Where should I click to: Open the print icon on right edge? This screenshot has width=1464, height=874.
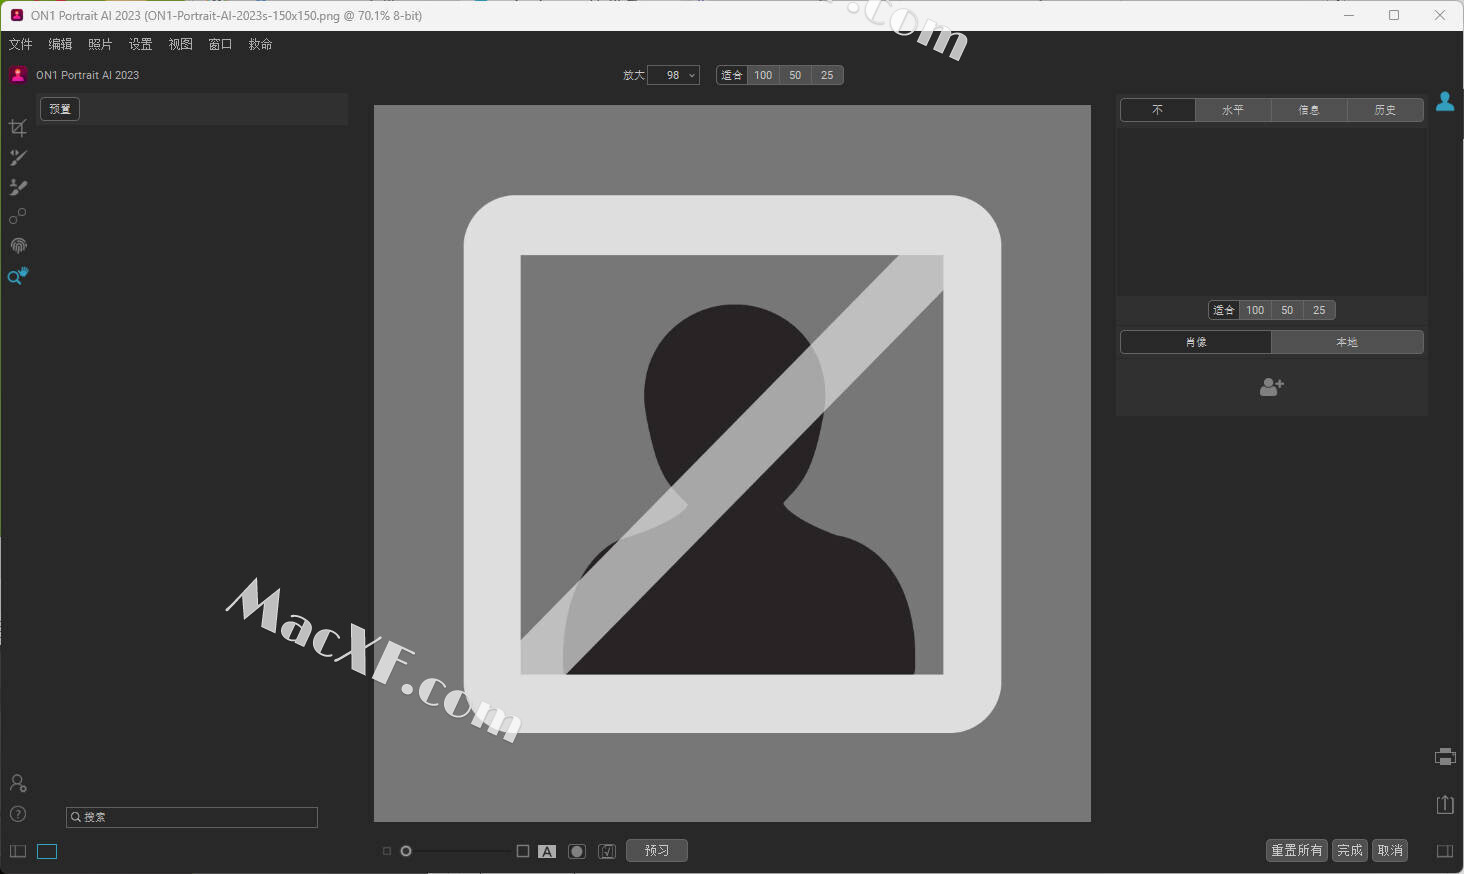[1445, 757]
